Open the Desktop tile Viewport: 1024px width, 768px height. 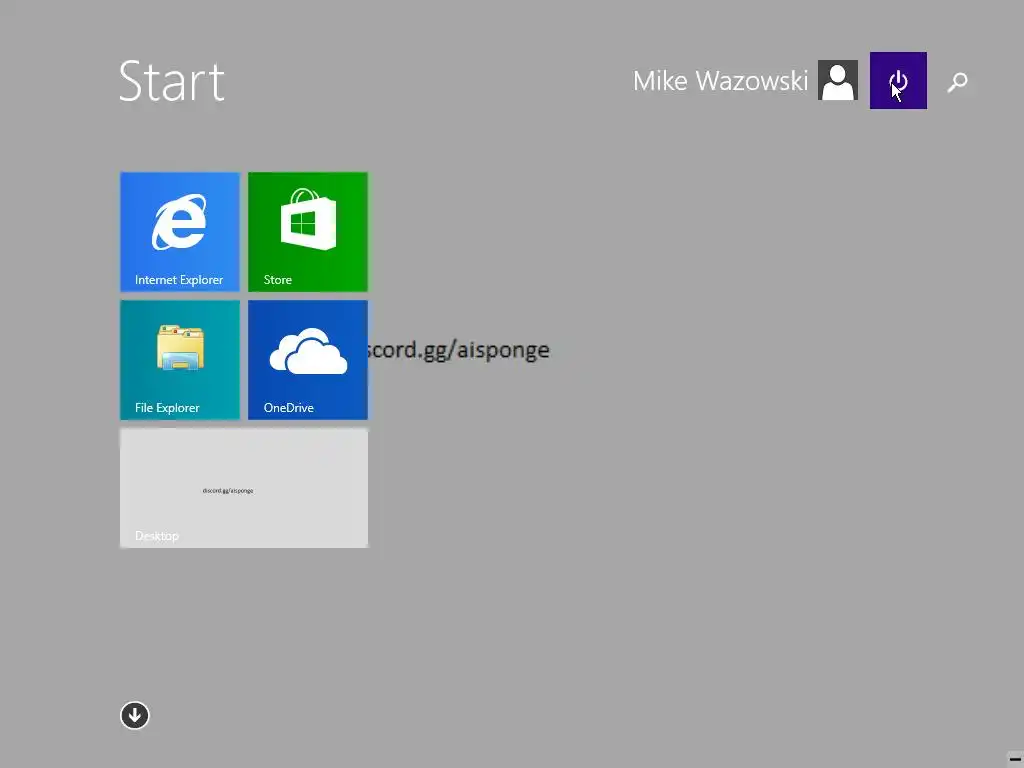(244, 488)
